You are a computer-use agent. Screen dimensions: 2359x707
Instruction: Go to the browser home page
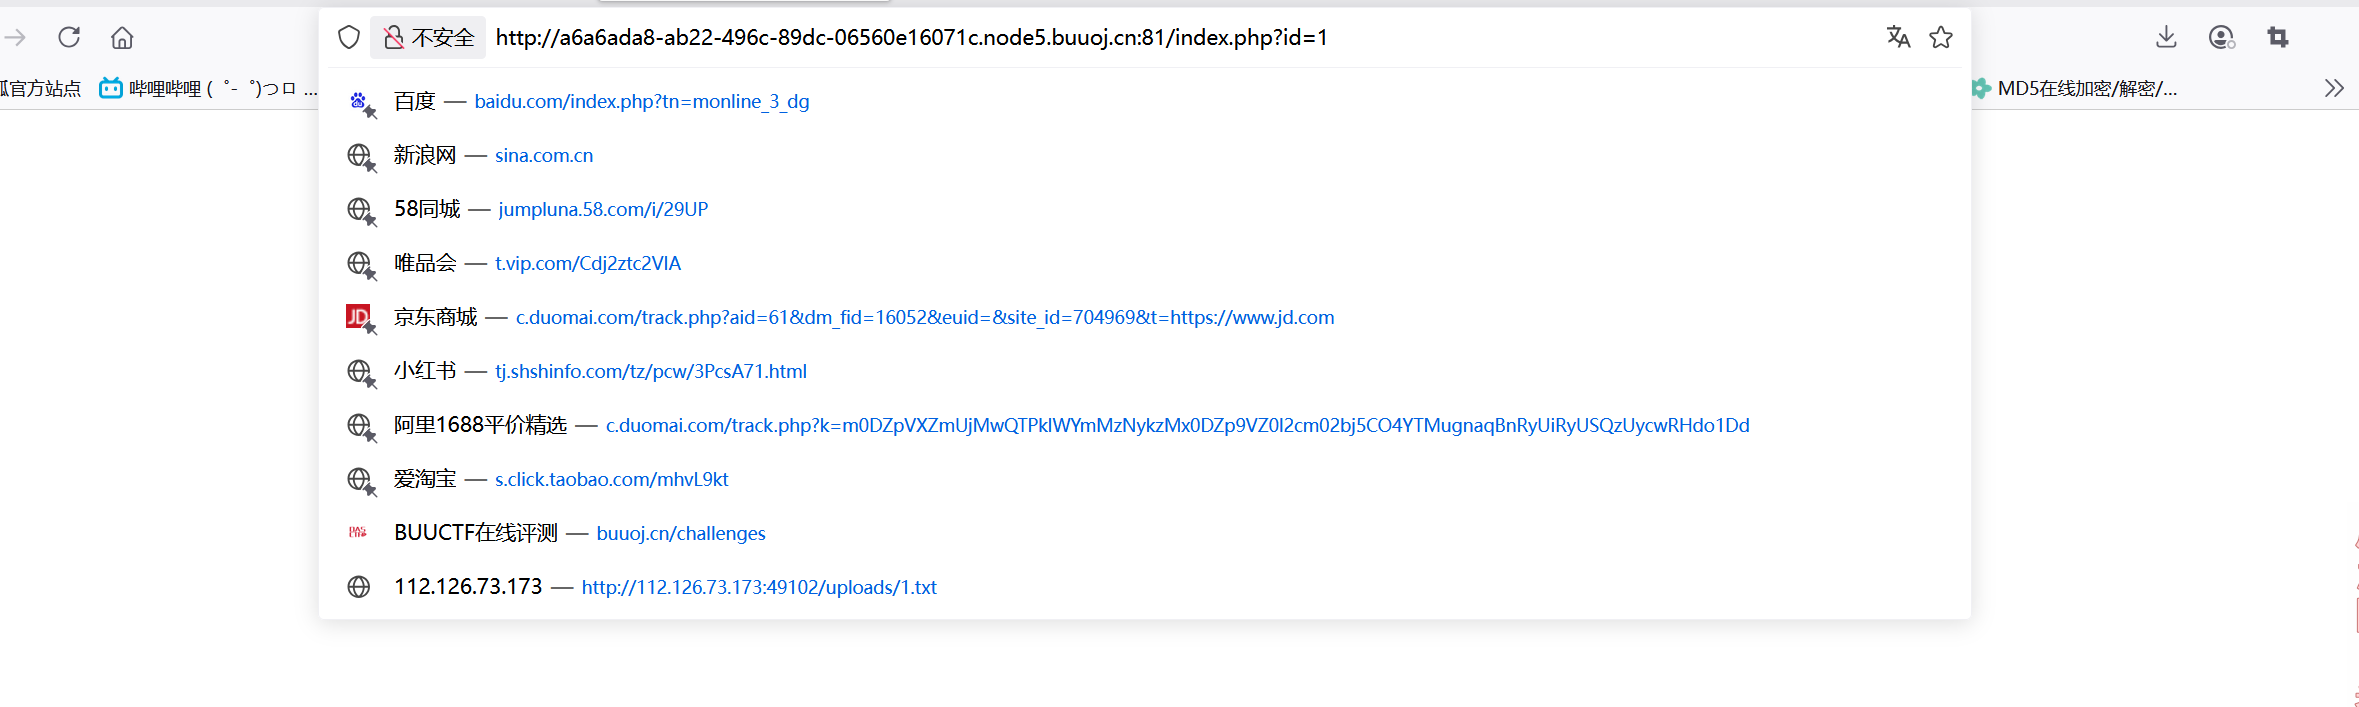pos(122,38)
